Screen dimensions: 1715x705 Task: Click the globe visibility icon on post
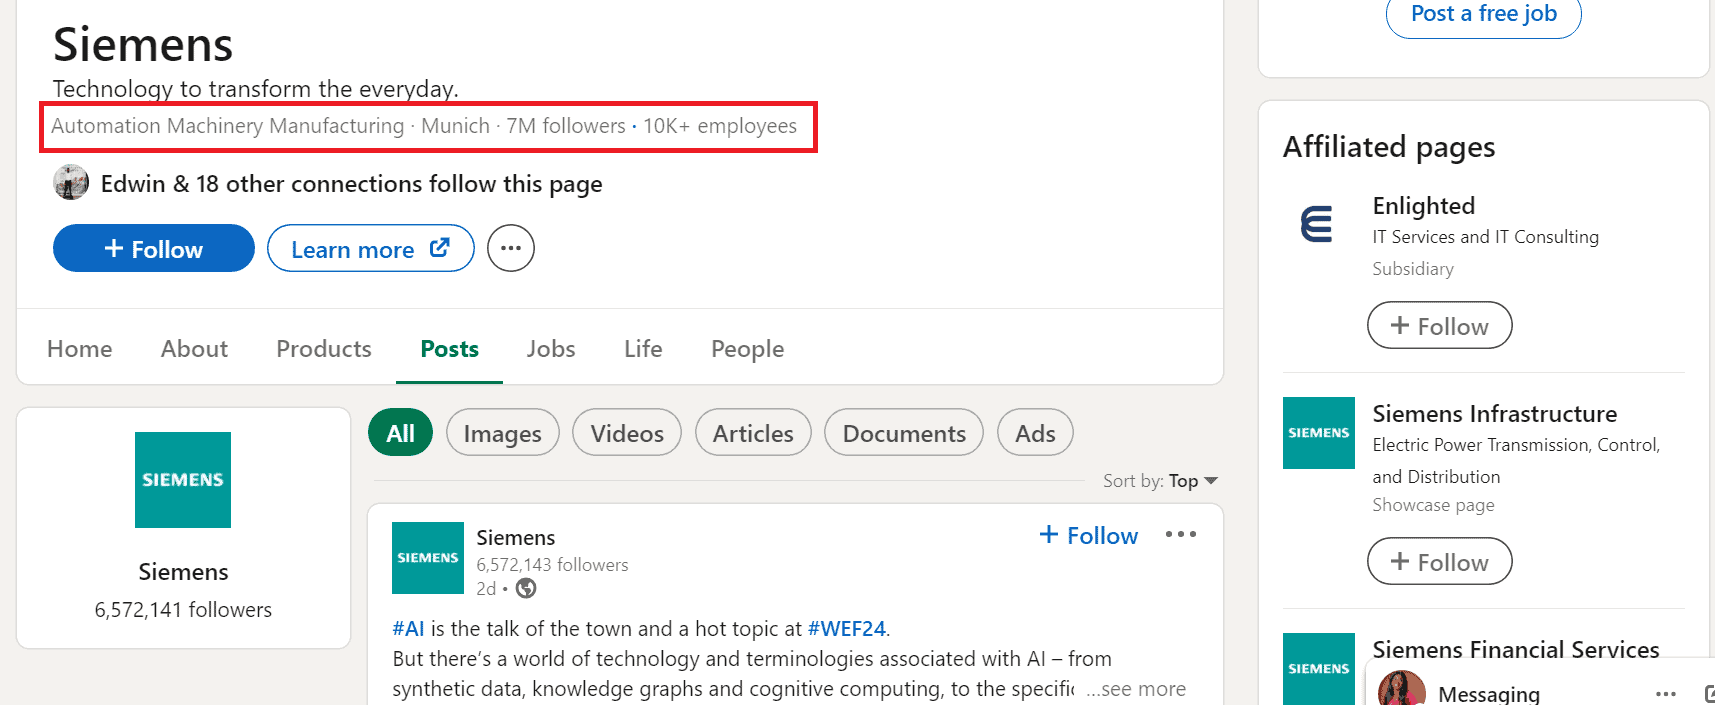click(x=526, y=589)
